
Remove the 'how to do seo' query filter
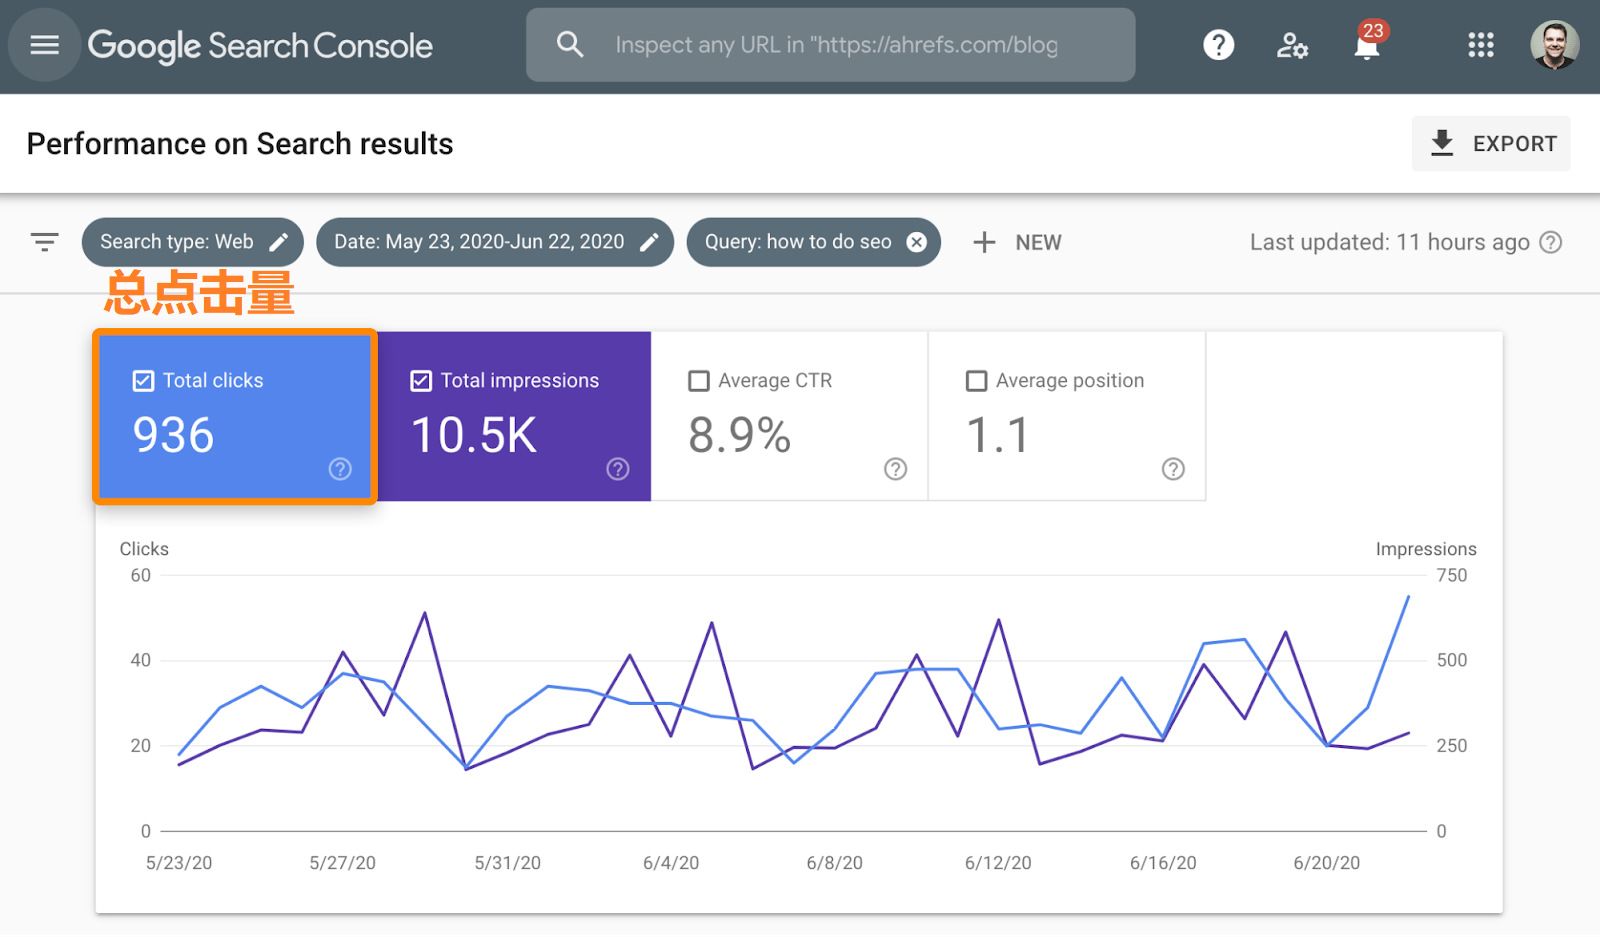click(x=916, y=241)
